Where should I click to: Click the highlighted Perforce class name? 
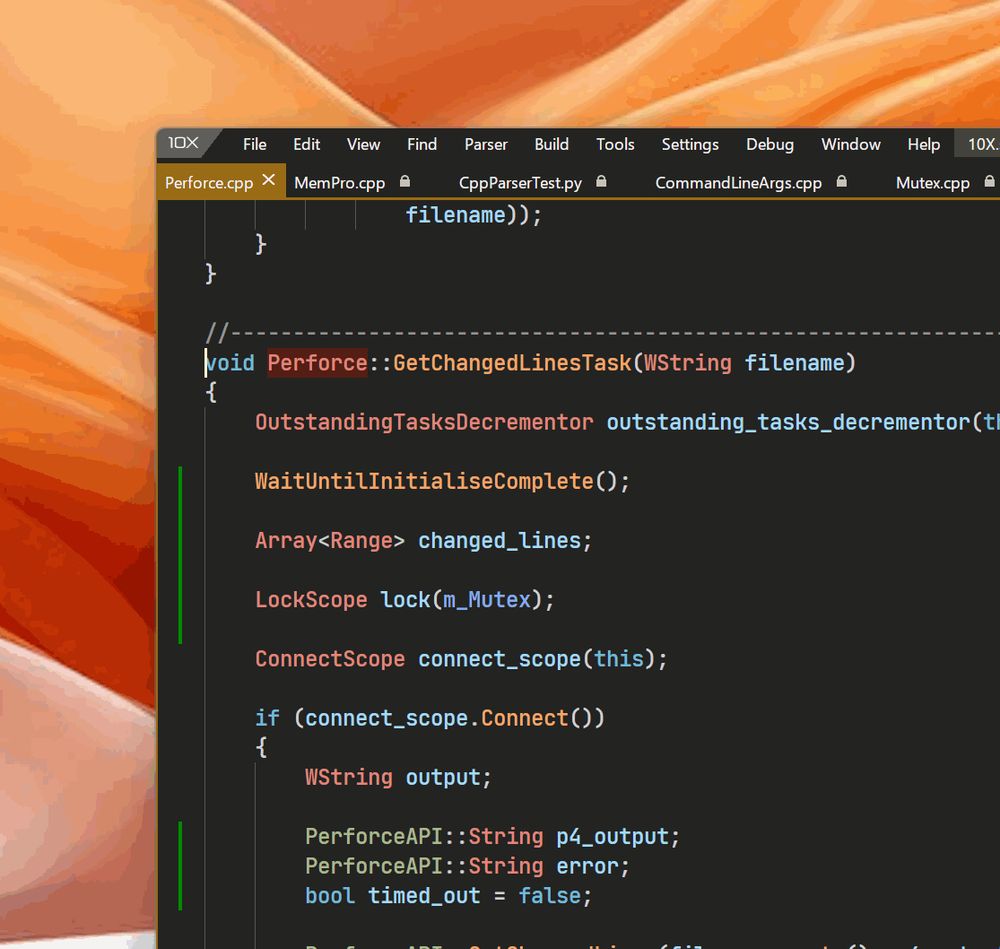317,362
